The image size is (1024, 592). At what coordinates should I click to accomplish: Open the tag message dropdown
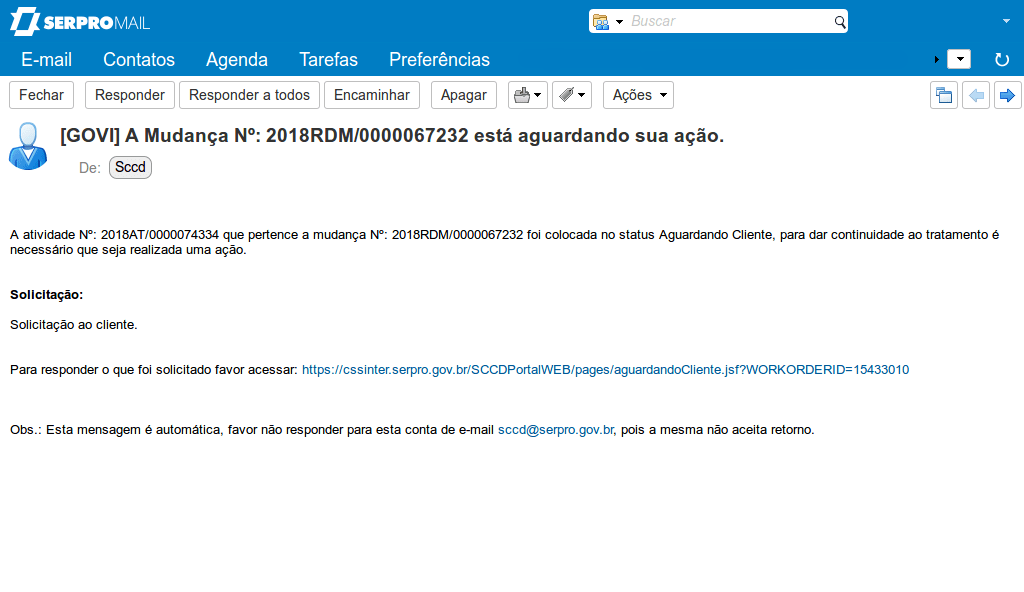(572, 95)
